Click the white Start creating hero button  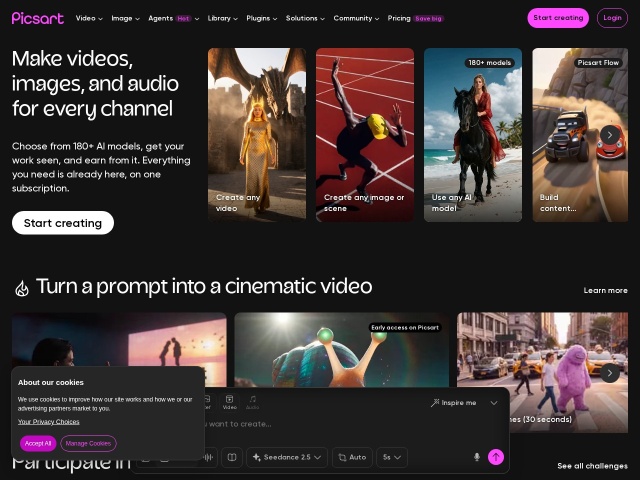(63, 223)
